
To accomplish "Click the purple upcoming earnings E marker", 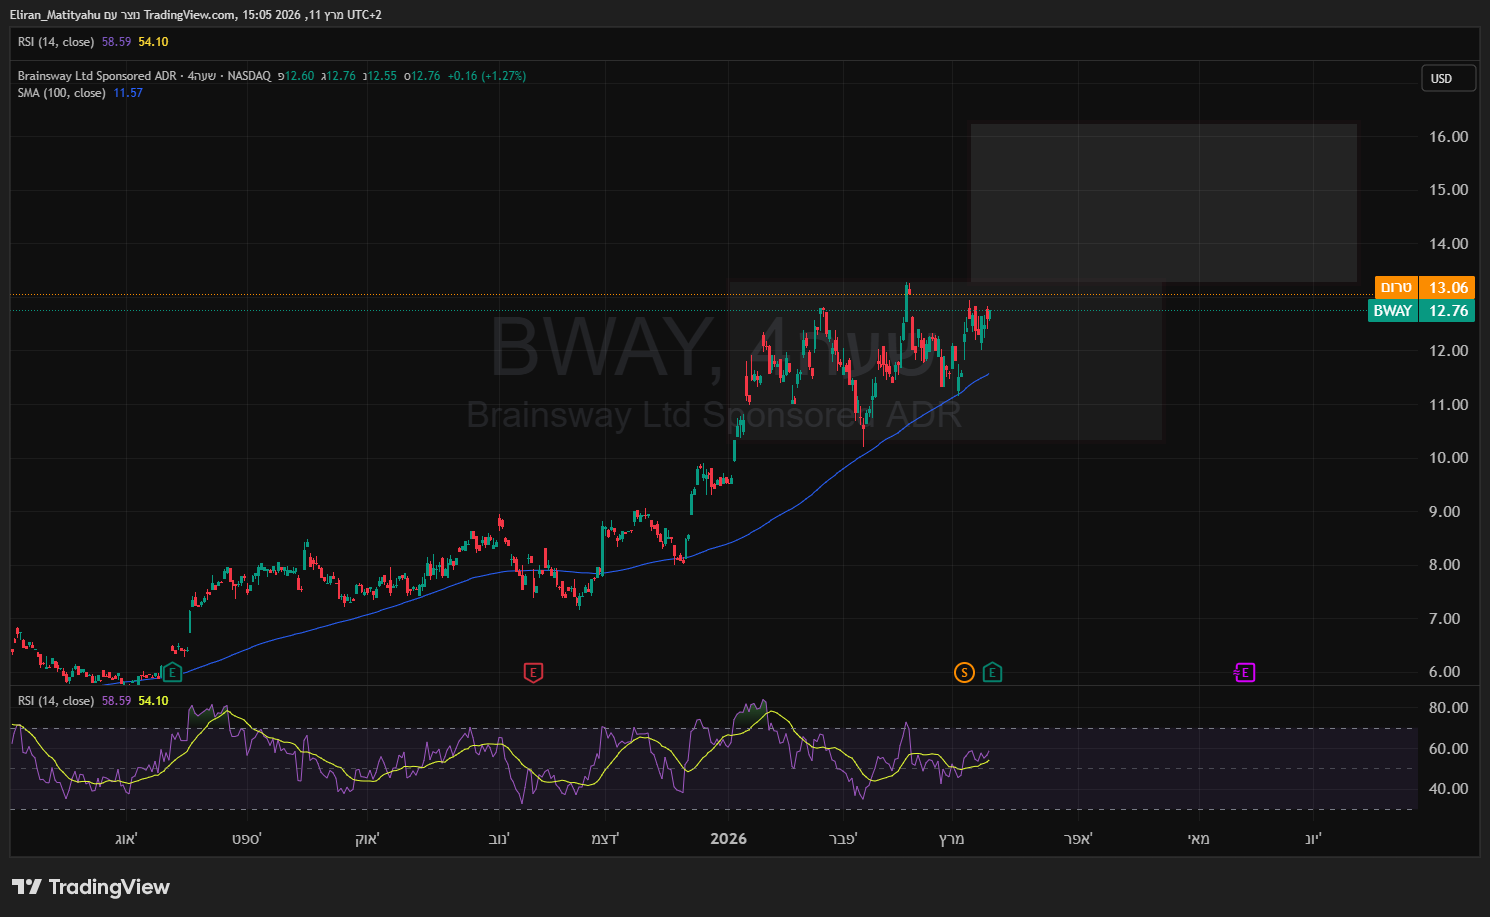I will pyautogui.click(x=1245, y=672).
